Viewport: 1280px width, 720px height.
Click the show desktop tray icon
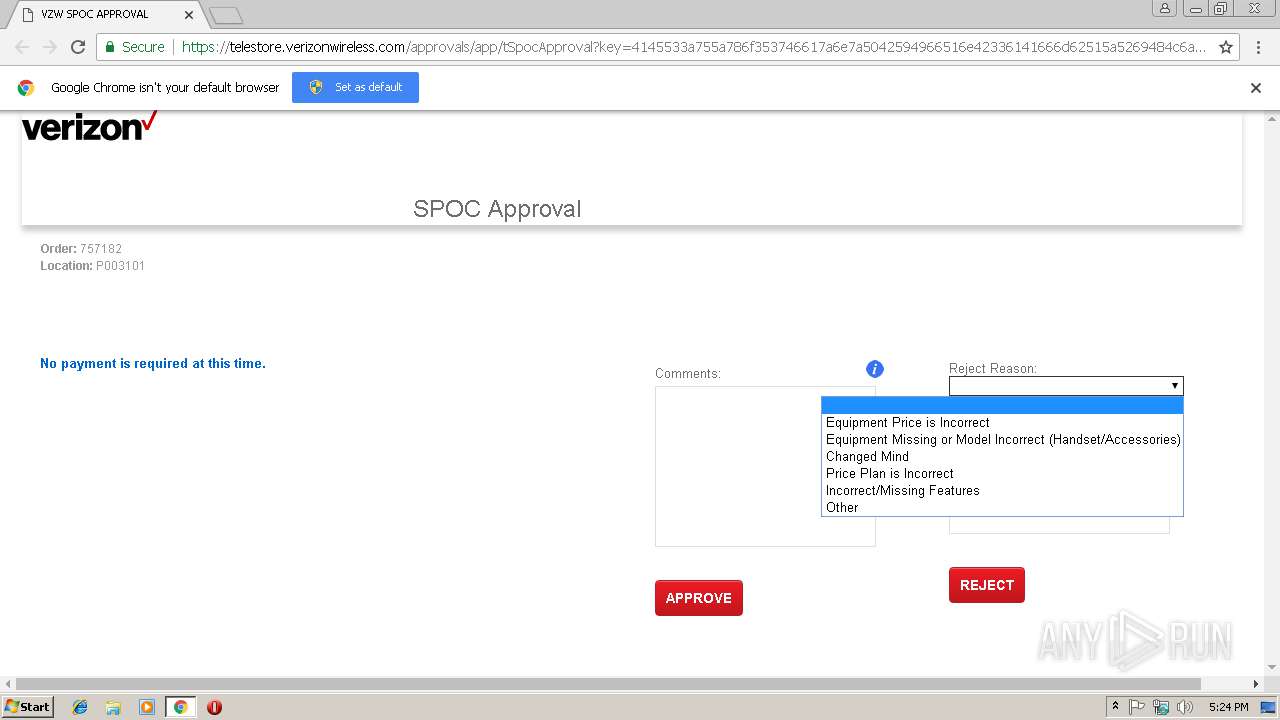coord(1268,707)
